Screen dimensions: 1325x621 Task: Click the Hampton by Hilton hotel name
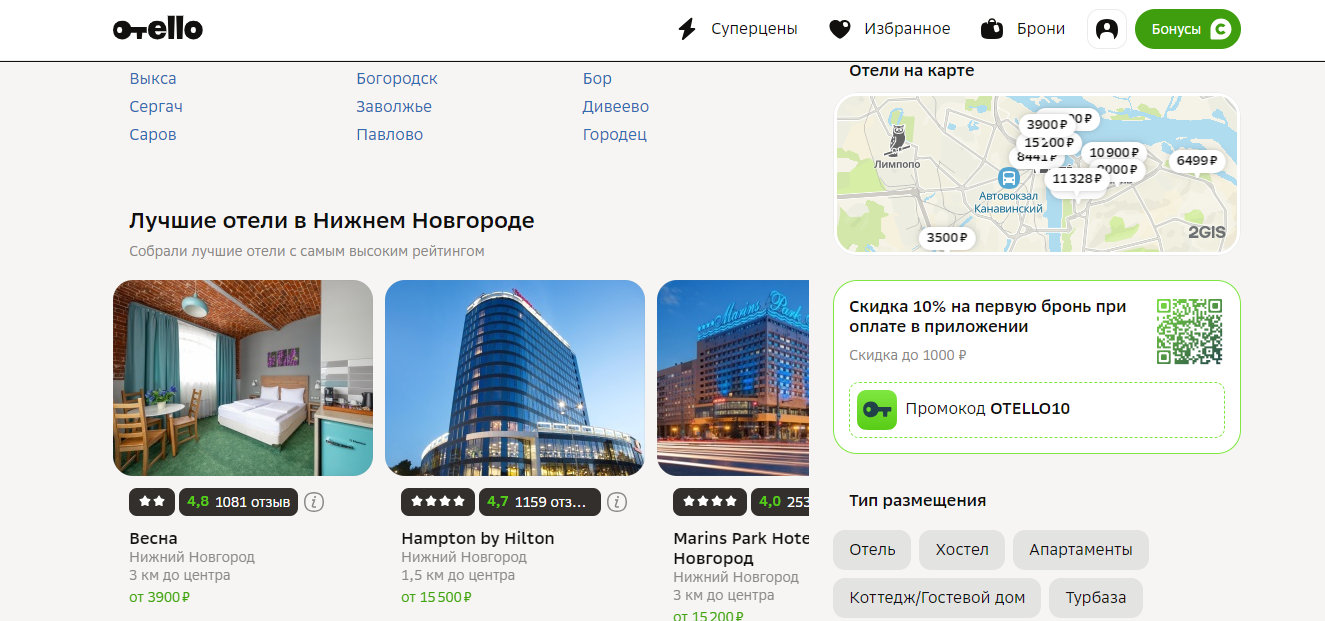point(478,538)
